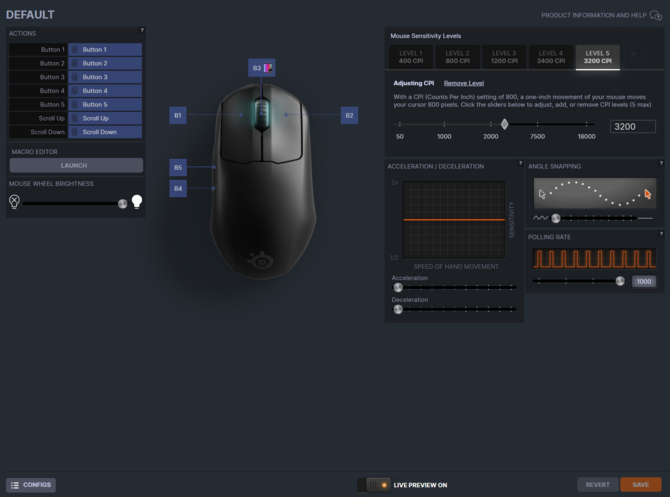Click the Revert button
Viewport: 670px width, 497px height.
point(597,485)
